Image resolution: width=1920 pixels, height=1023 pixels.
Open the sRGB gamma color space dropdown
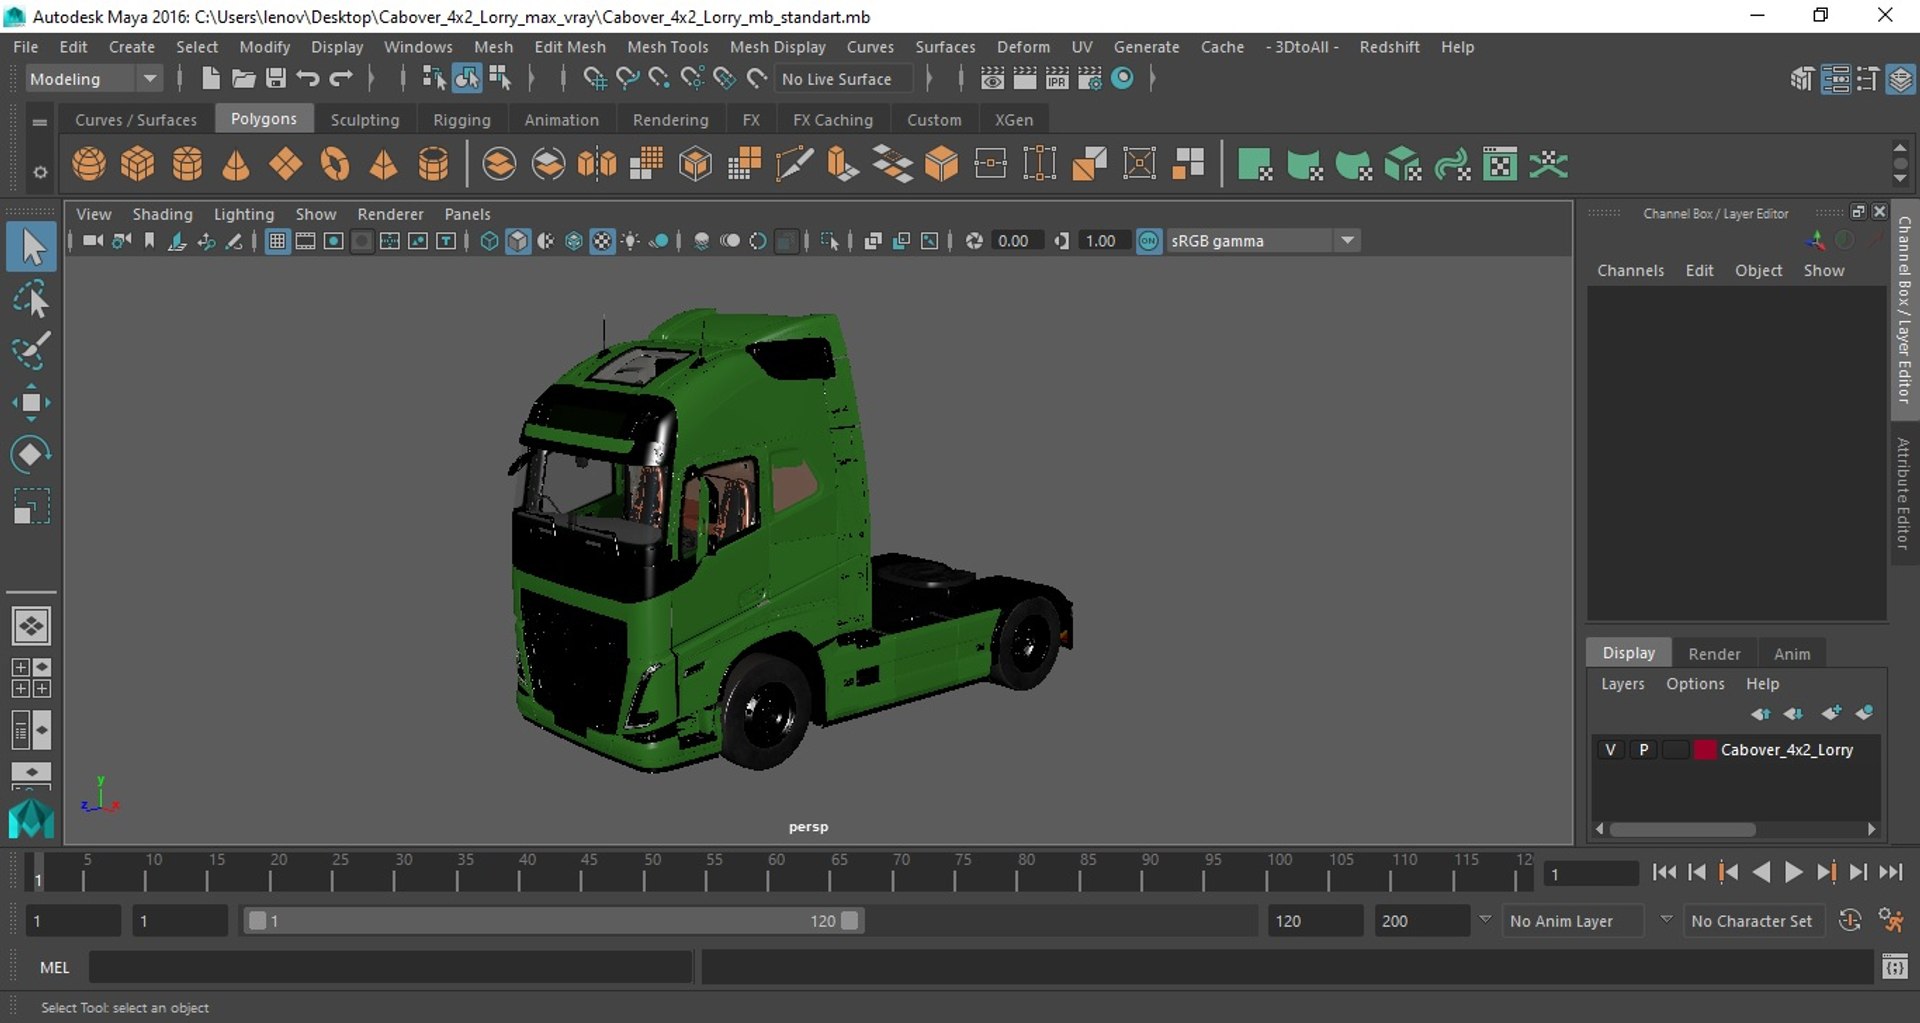[x=1263, y=241]
